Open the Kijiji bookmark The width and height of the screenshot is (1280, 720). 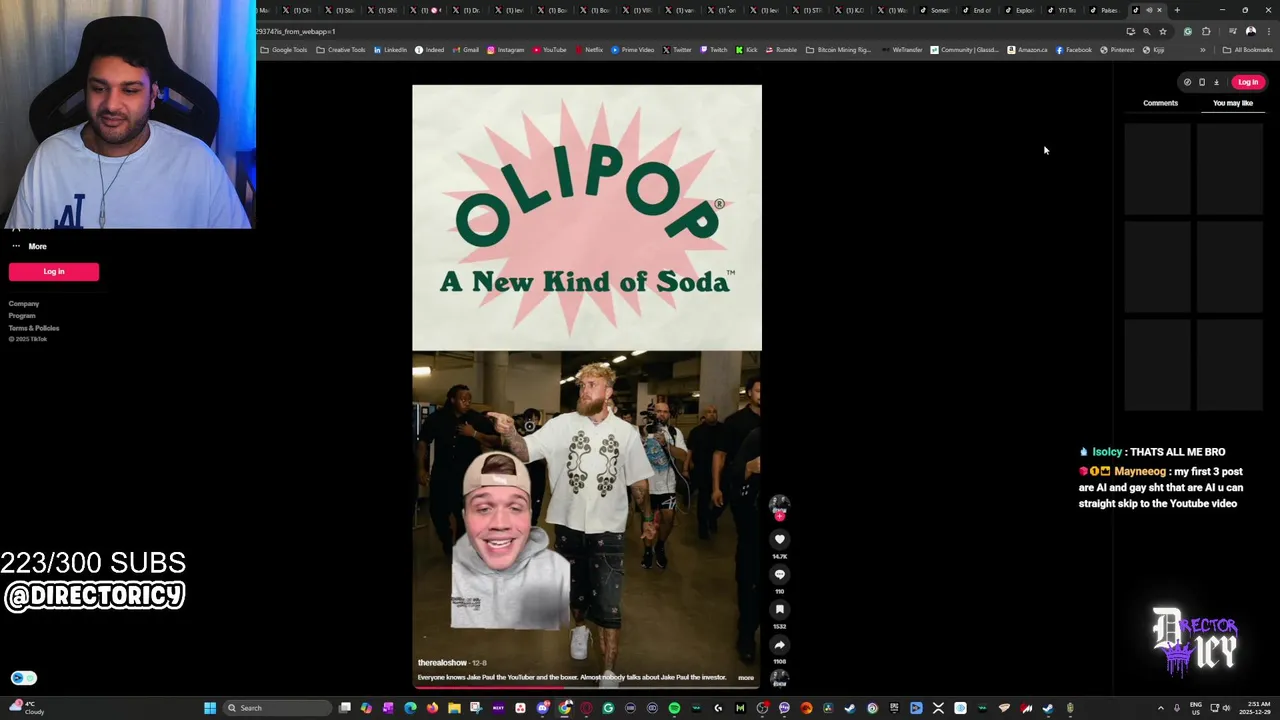pyautogui.click(x=1153, y=50)
